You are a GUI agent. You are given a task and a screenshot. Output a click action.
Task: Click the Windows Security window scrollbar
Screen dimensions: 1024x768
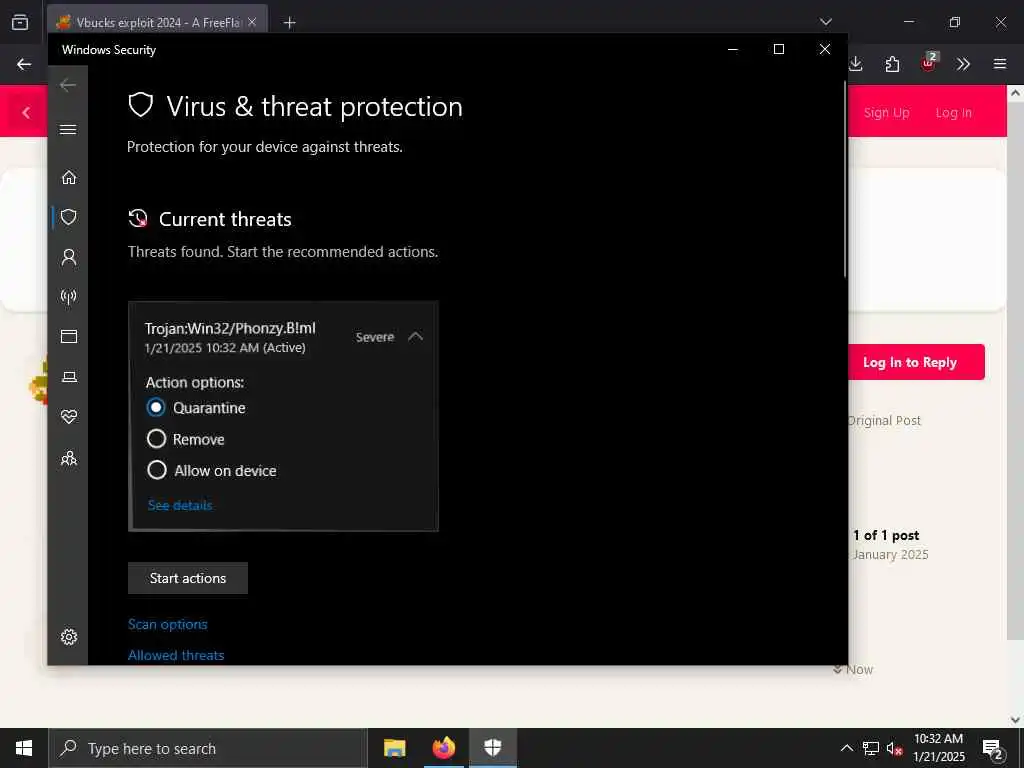point(844,180)
